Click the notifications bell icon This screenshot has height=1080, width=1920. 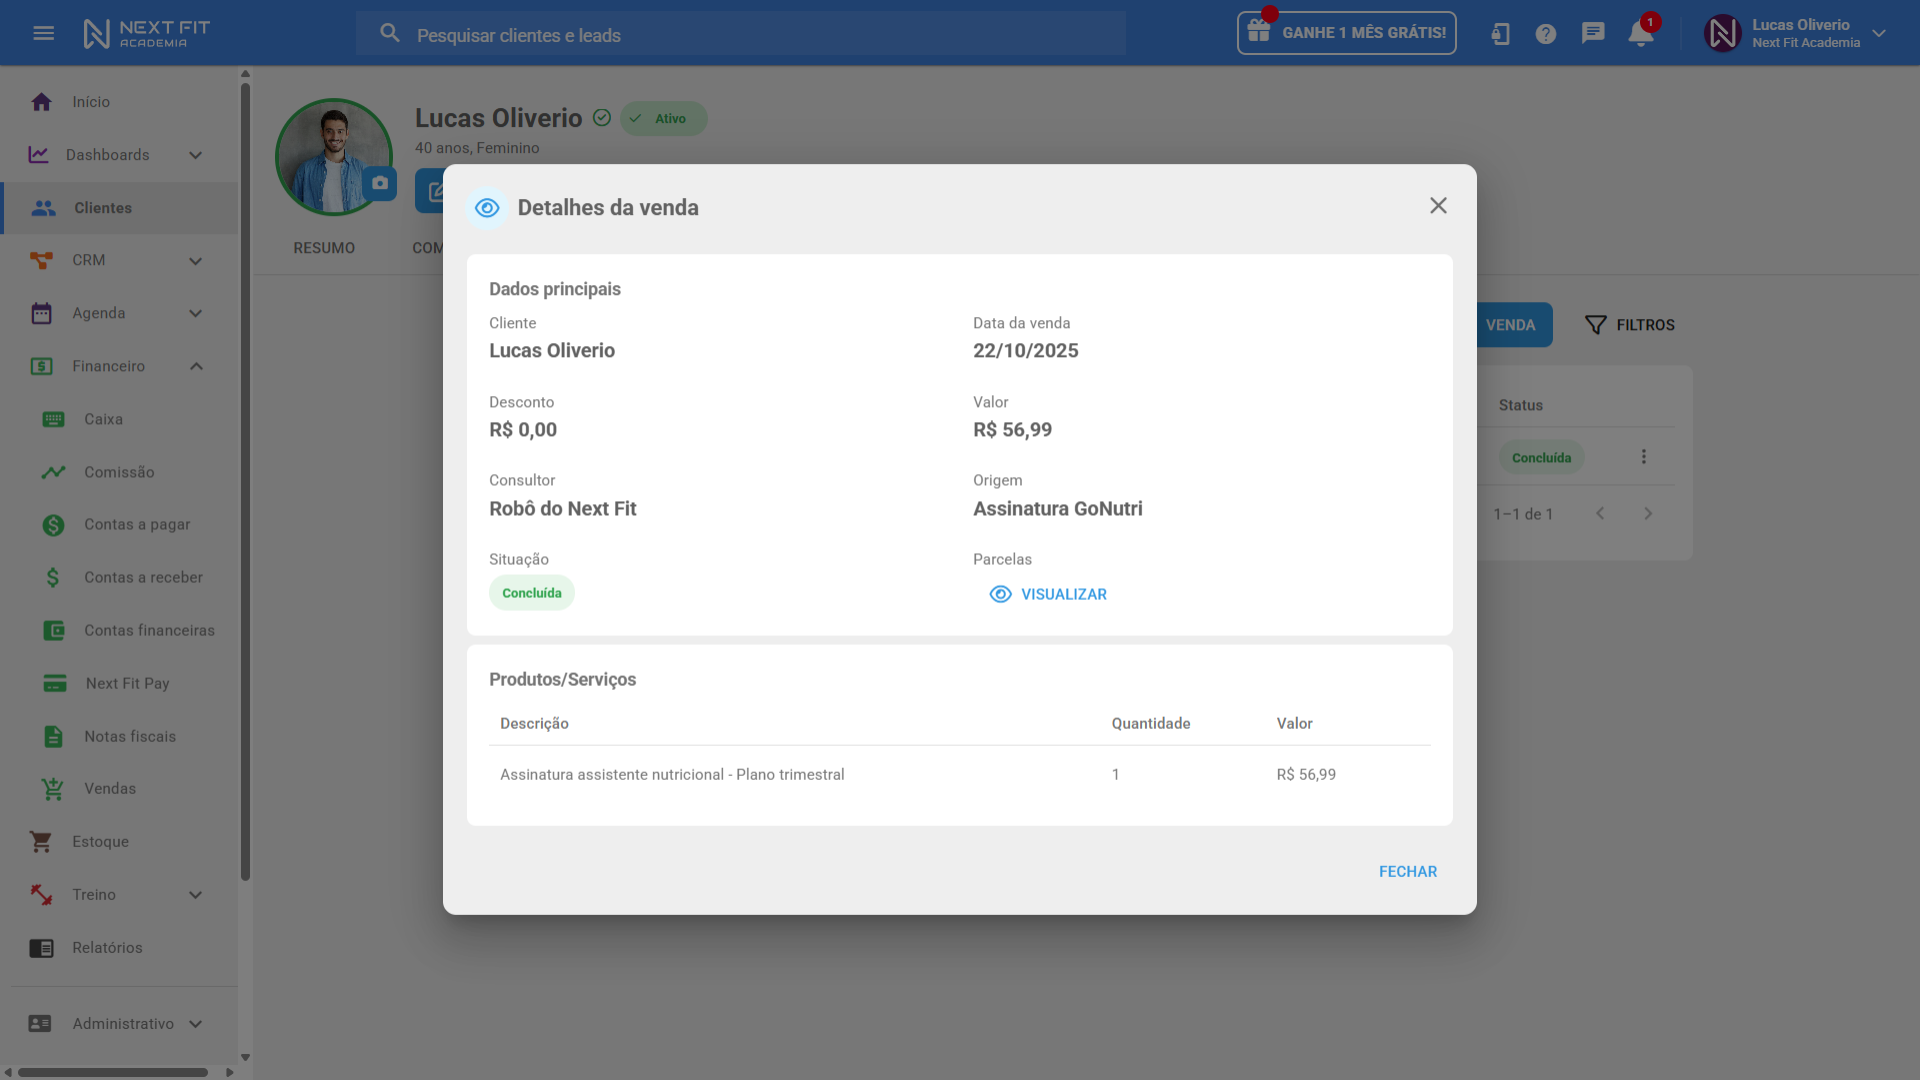coord(1640,34)
